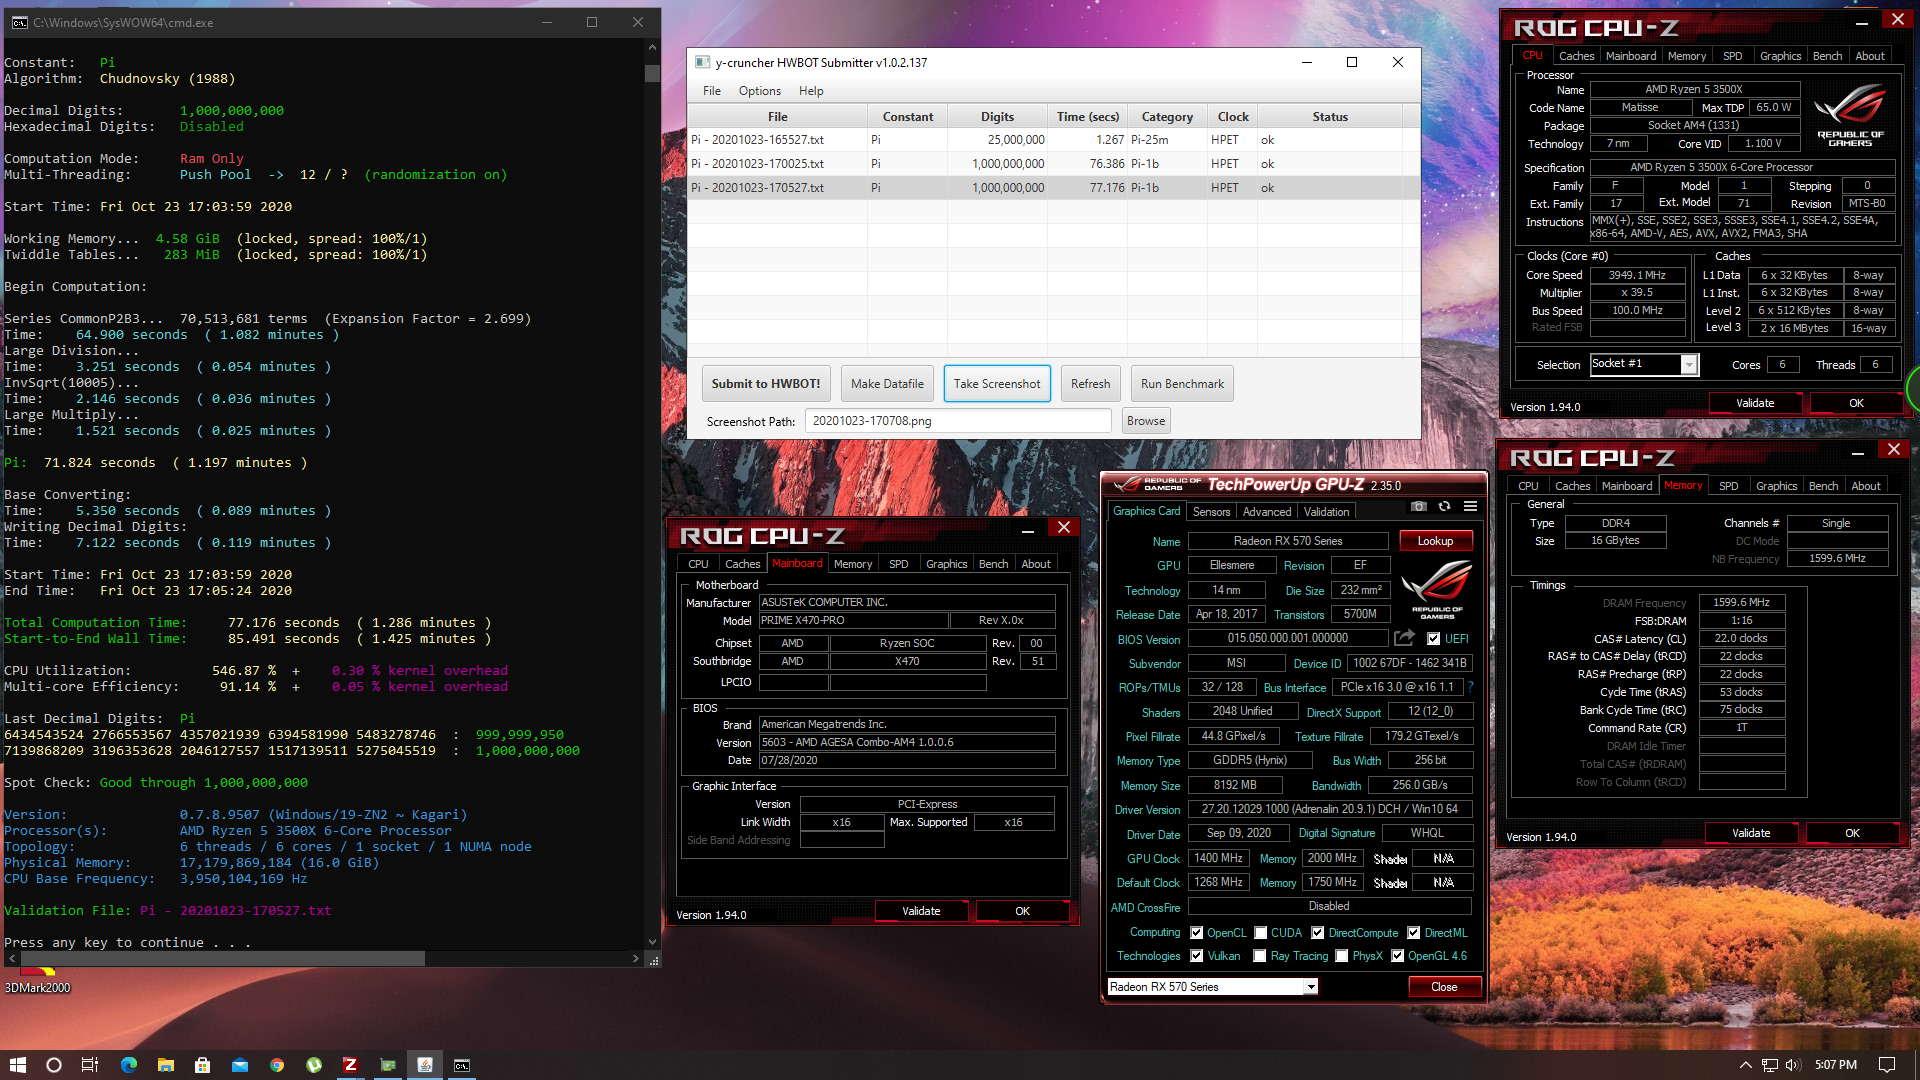Switch to the Java HWBOT Submitter taskbar icon

425,1065
